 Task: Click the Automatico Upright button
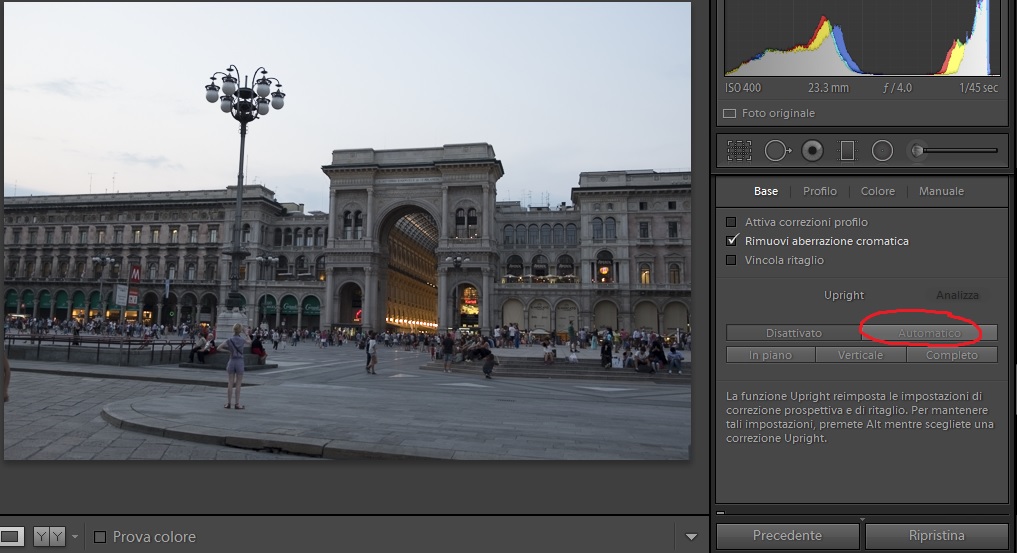click(929, 333)
